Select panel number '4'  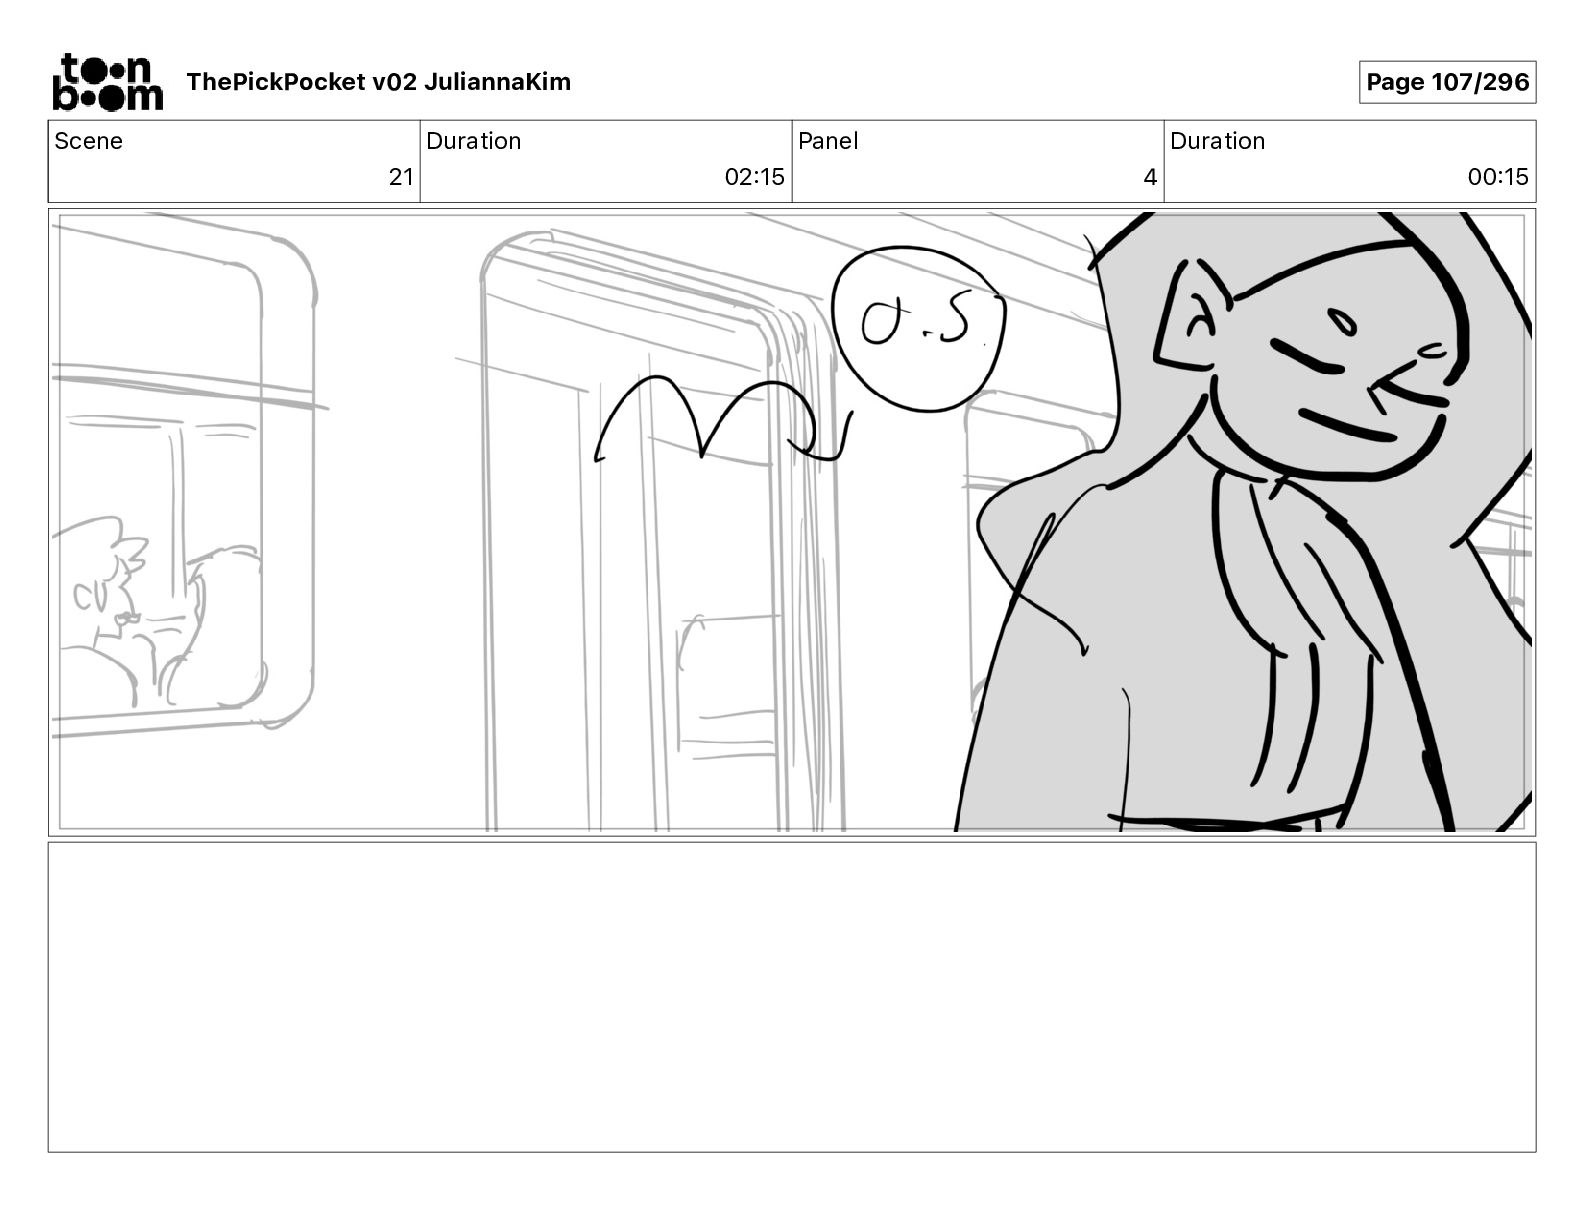1150,177
